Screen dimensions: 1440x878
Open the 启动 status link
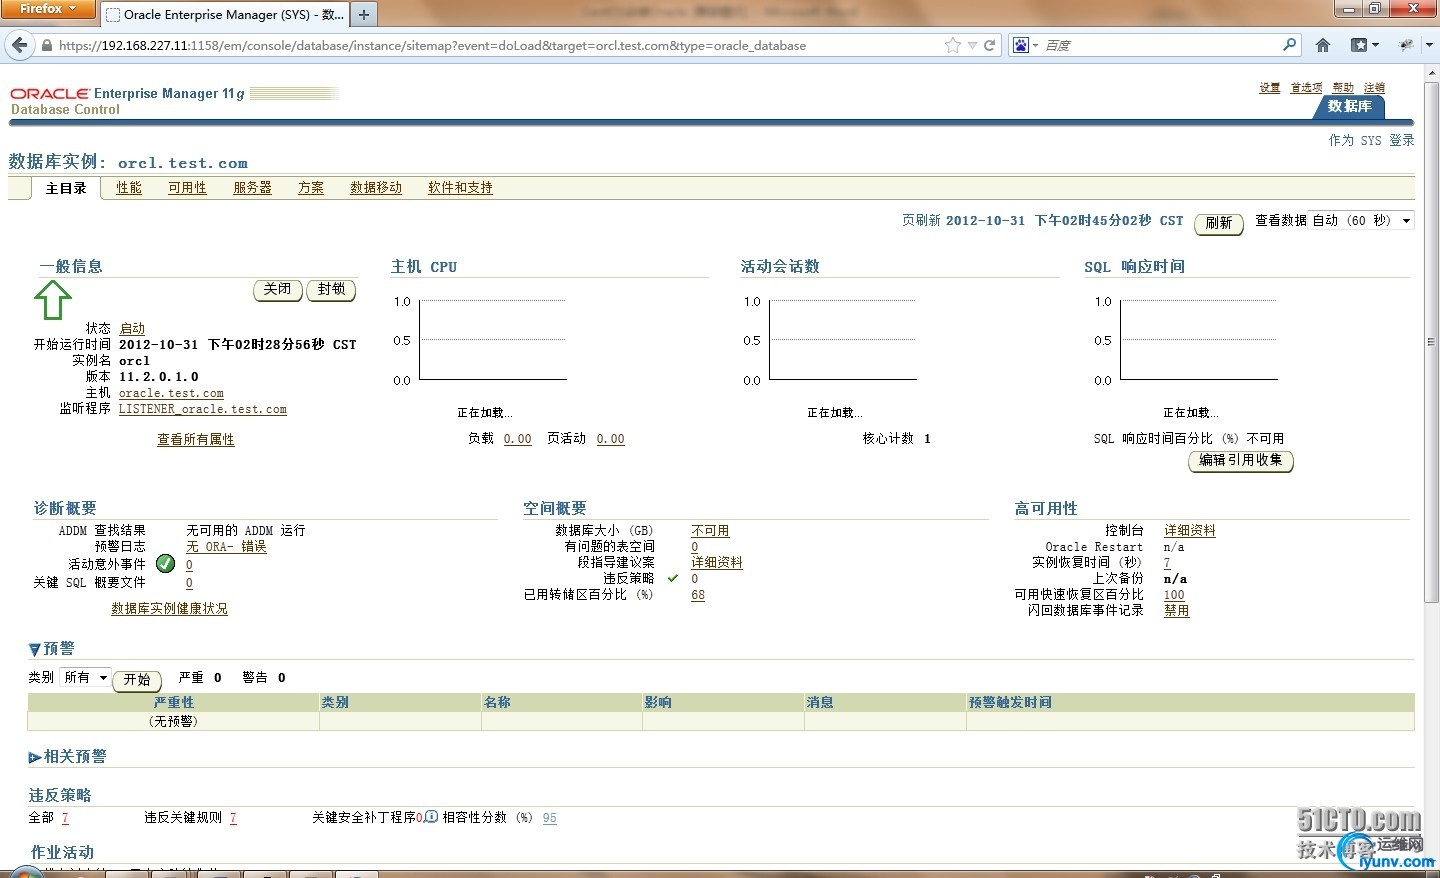(132, 329)
